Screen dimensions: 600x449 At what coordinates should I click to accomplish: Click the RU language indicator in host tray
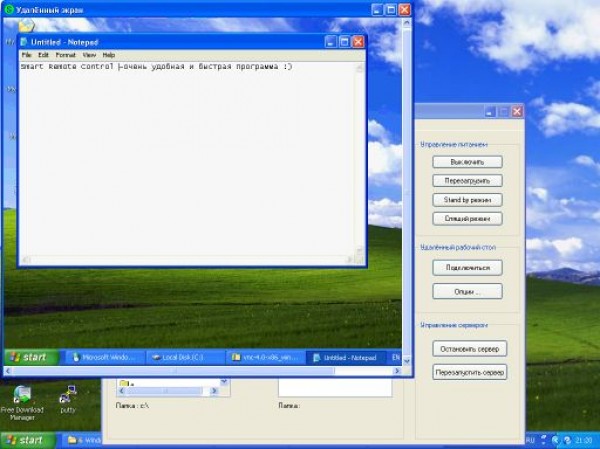coord(530,441)
